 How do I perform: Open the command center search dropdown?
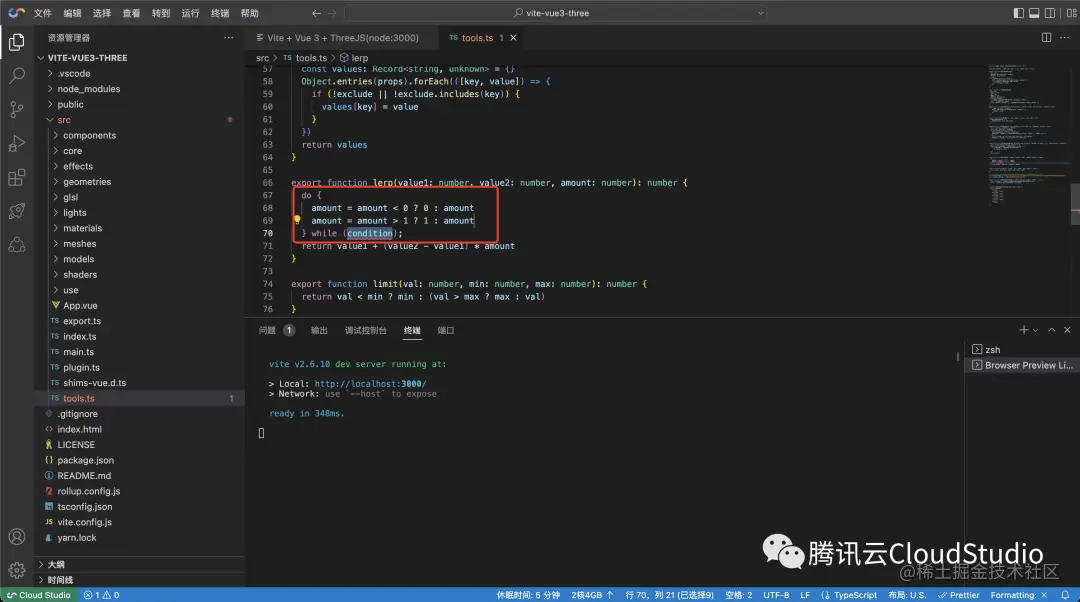click(x=760, y=13)
